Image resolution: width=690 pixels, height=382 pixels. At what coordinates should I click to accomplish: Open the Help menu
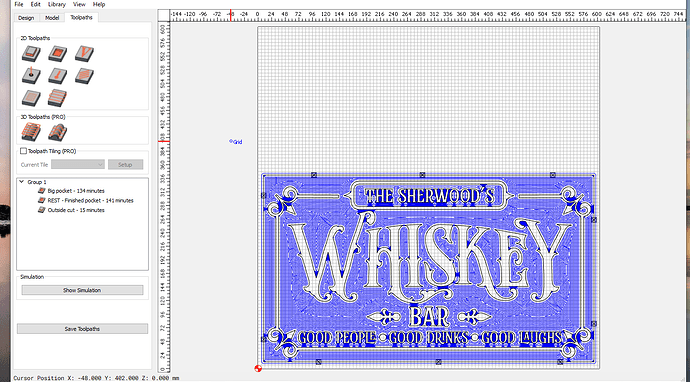[x=99, y=4]
